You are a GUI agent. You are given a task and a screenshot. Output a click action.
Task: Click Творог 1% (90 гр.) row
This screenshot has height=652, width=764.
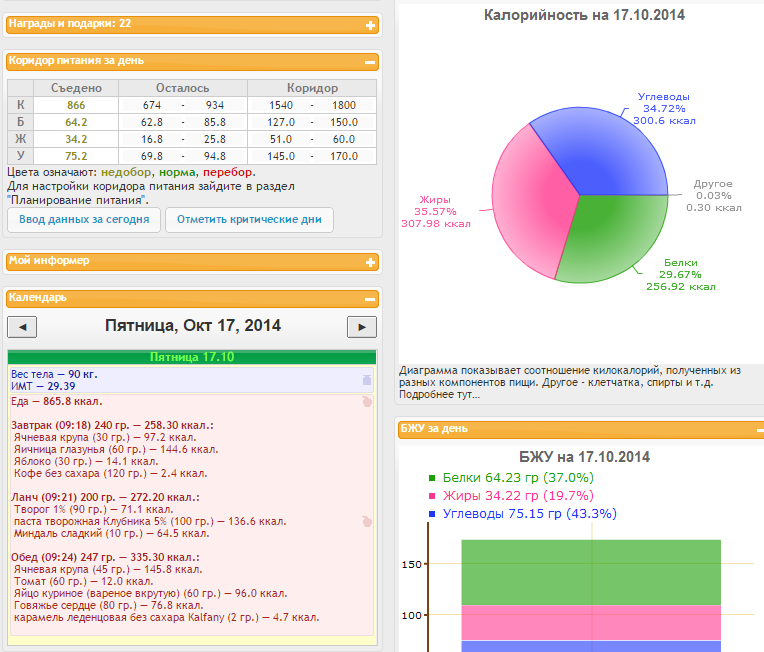click(x=94, y=509)
